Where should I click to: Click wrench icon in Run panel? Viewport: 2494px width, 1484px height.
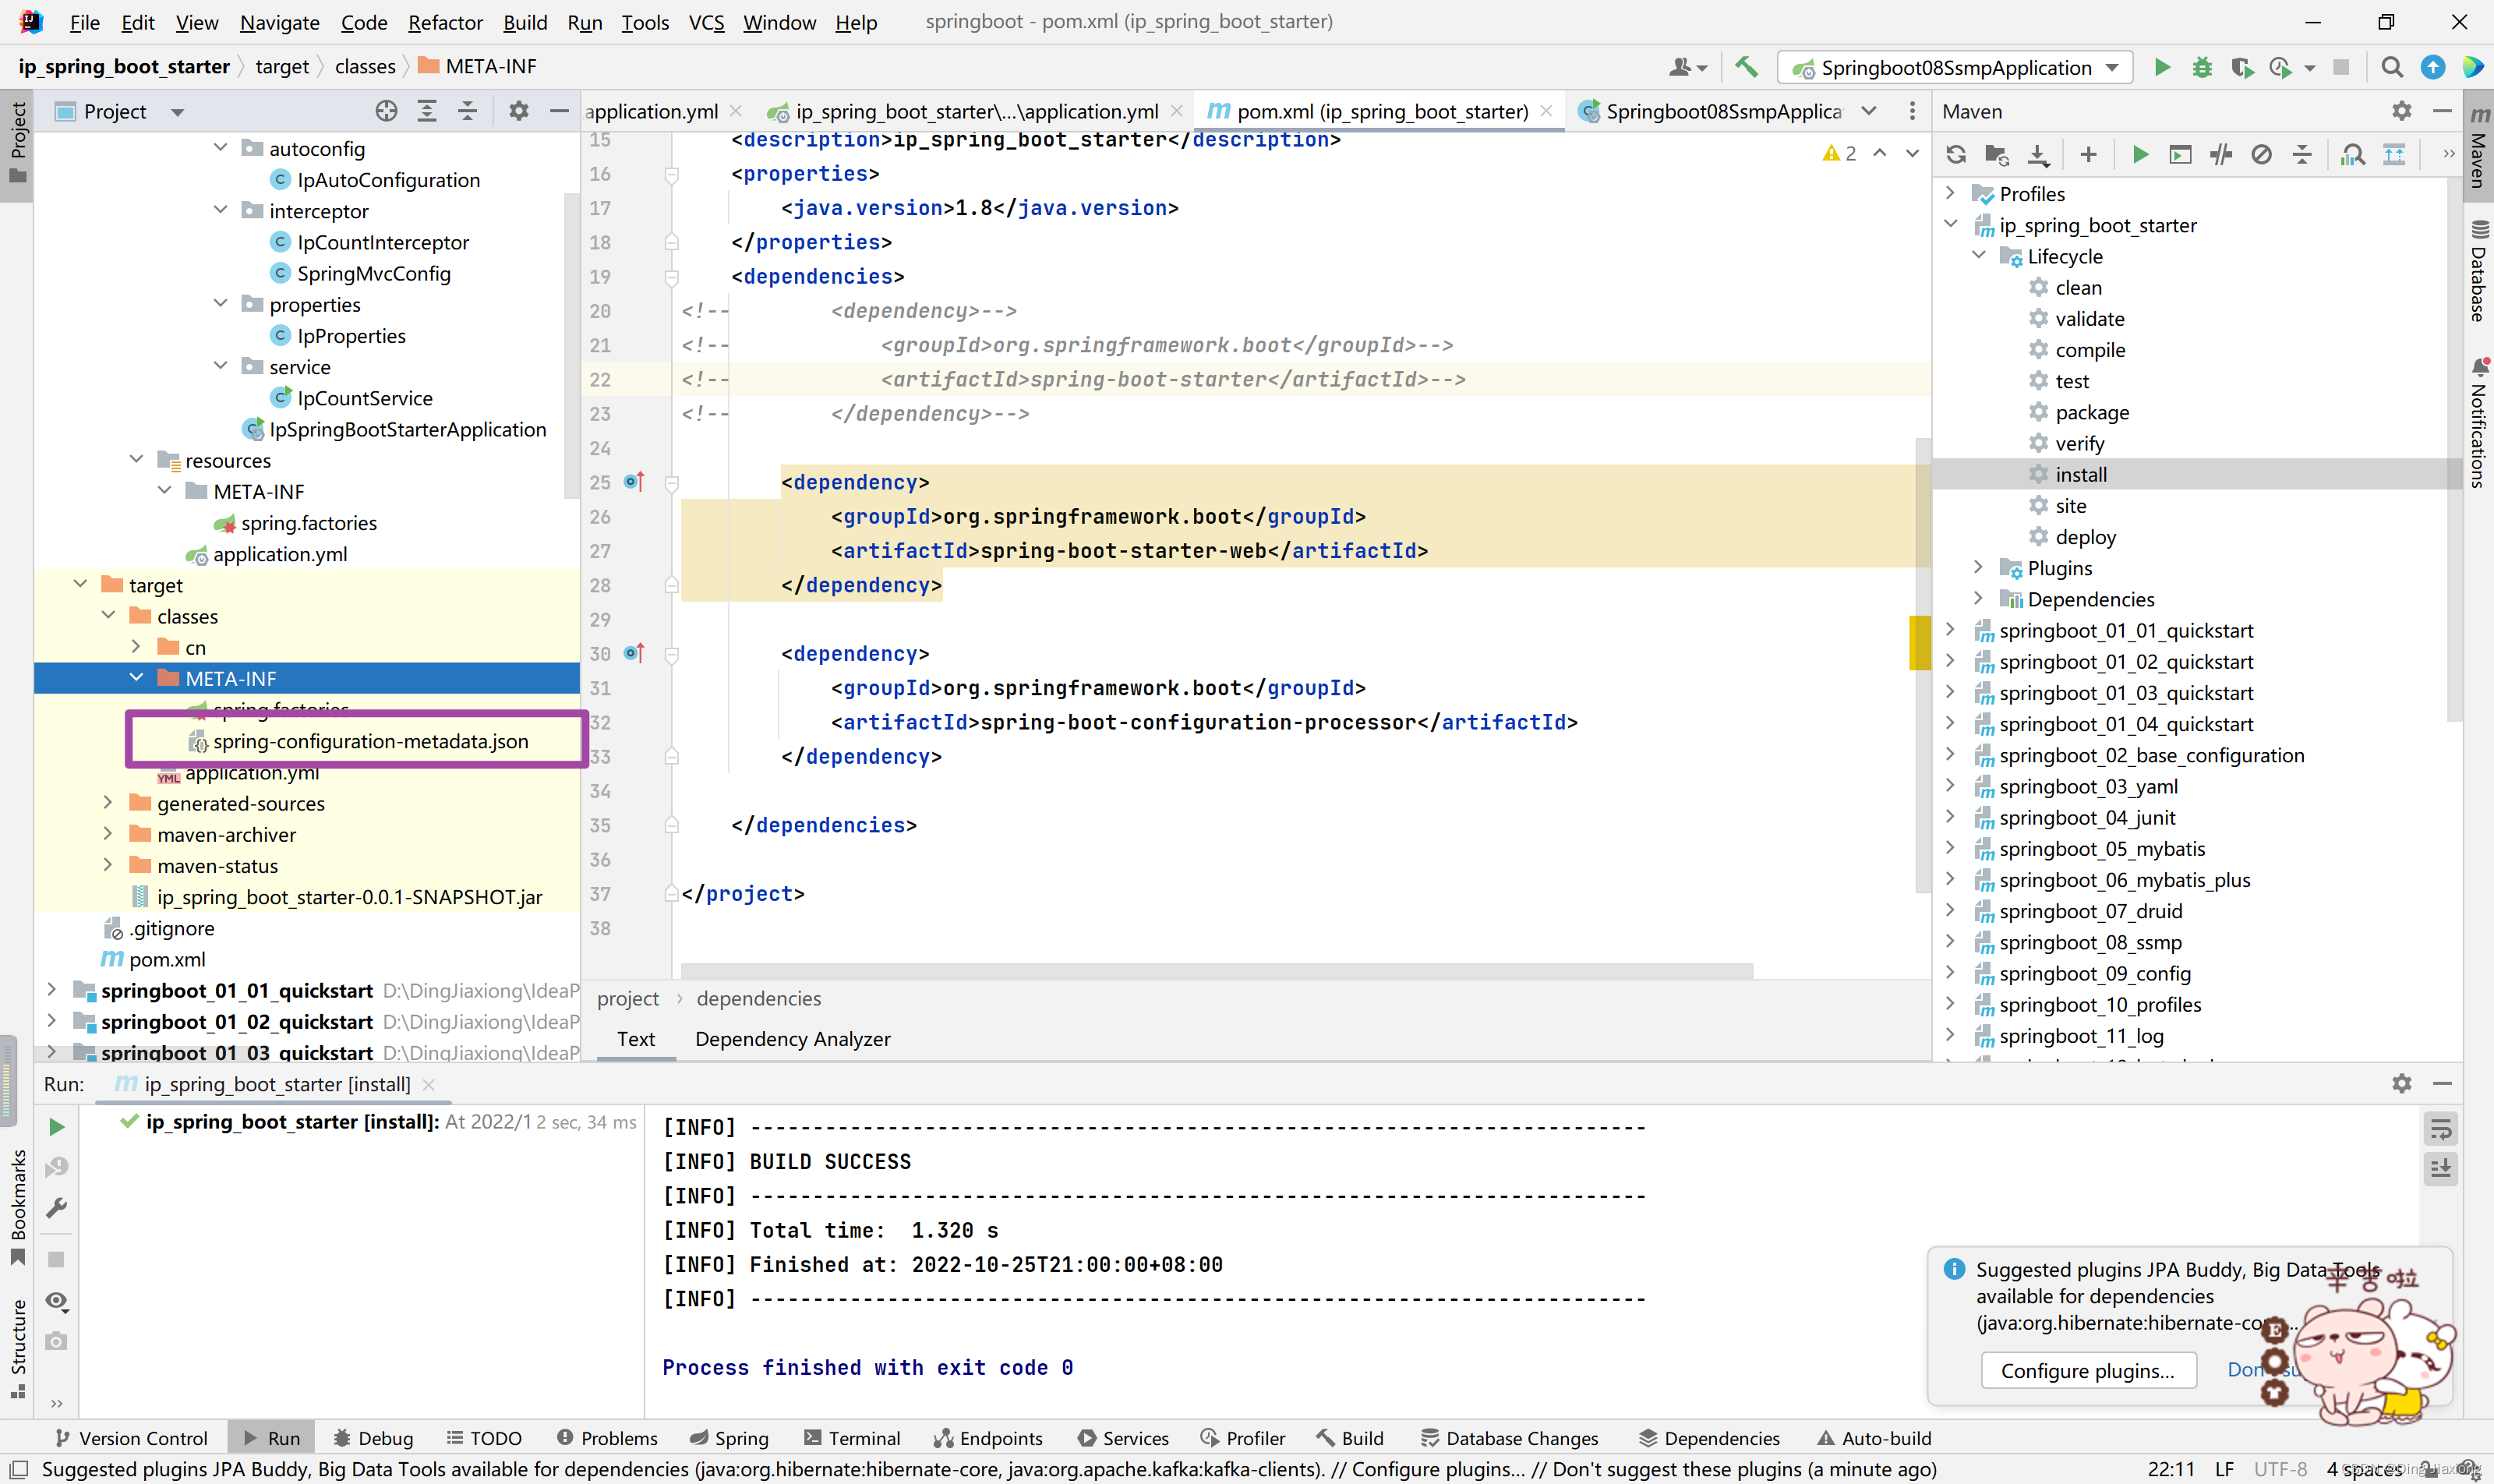[57, 1208]
